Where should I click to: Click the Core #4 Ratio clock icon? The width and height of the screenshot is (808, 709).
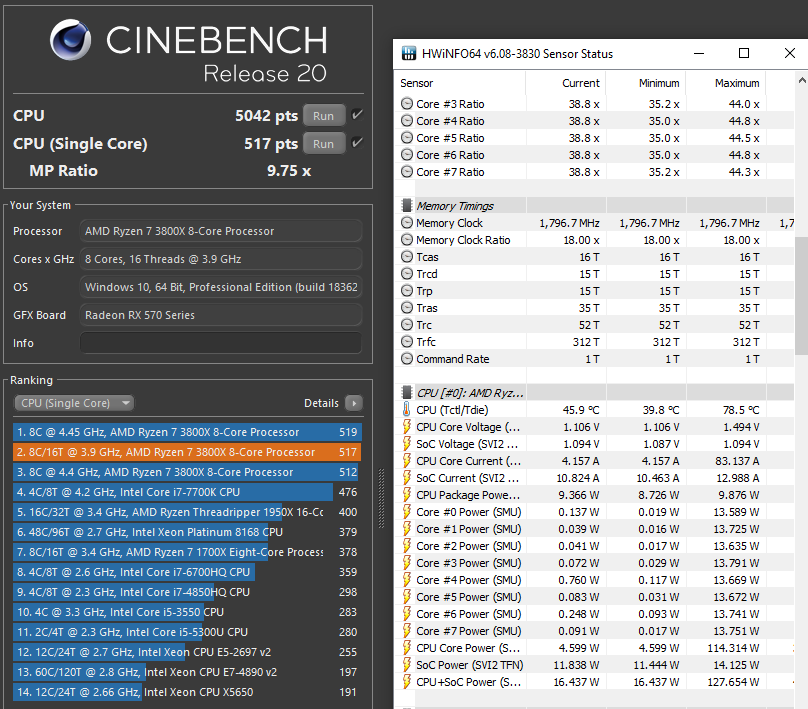coord(407,121)
